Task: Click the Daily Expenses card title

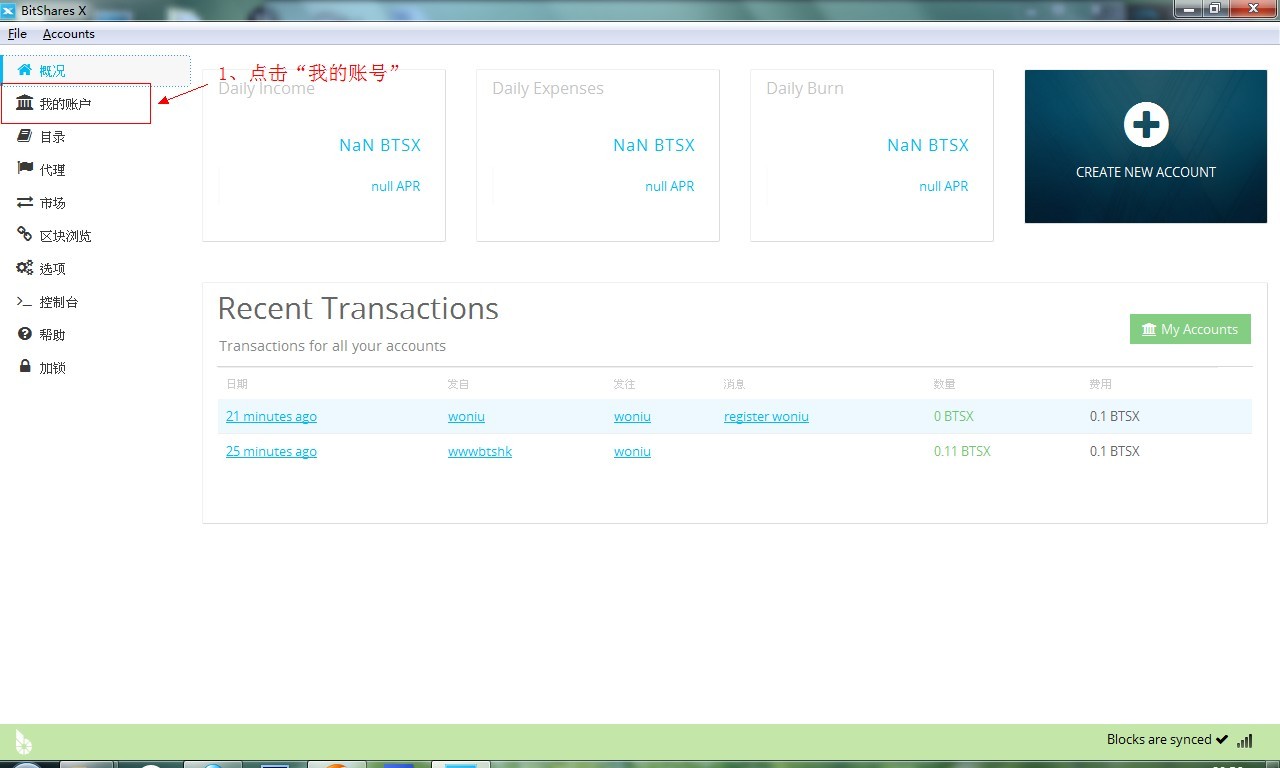Action: click(x=548, y=89)
